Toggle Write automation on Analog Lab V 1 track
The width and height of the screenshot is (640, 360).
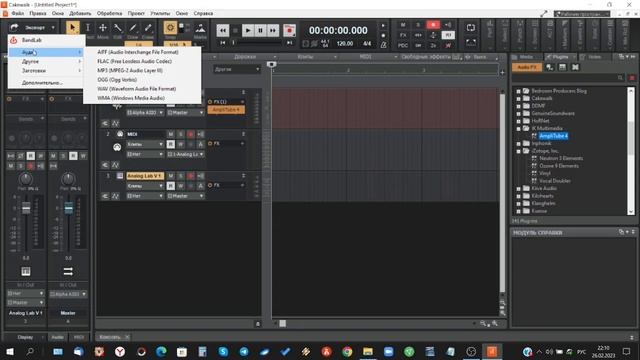(180, 186)
